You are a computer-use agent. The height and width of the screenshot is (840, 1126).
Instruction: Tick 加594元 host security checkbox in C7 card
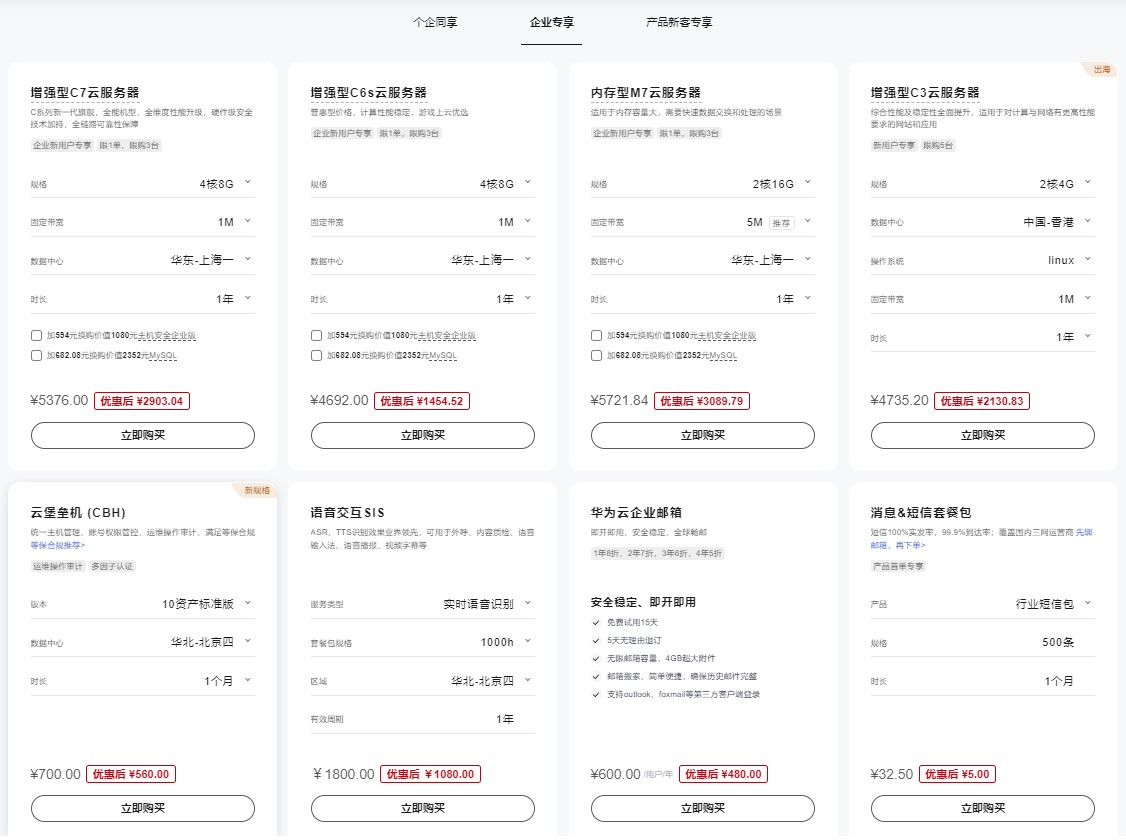pyautogui.click(x=37, y=335)
